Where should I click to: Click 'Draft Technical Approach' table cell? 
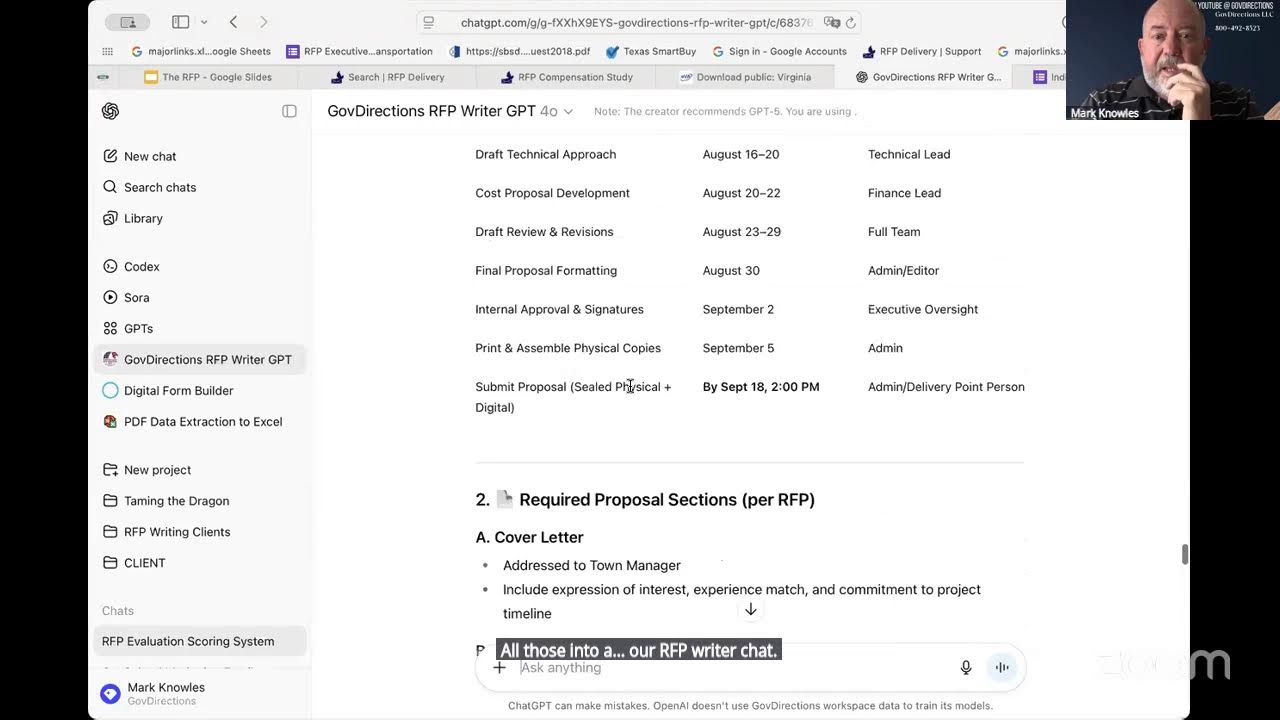[545, 154]
